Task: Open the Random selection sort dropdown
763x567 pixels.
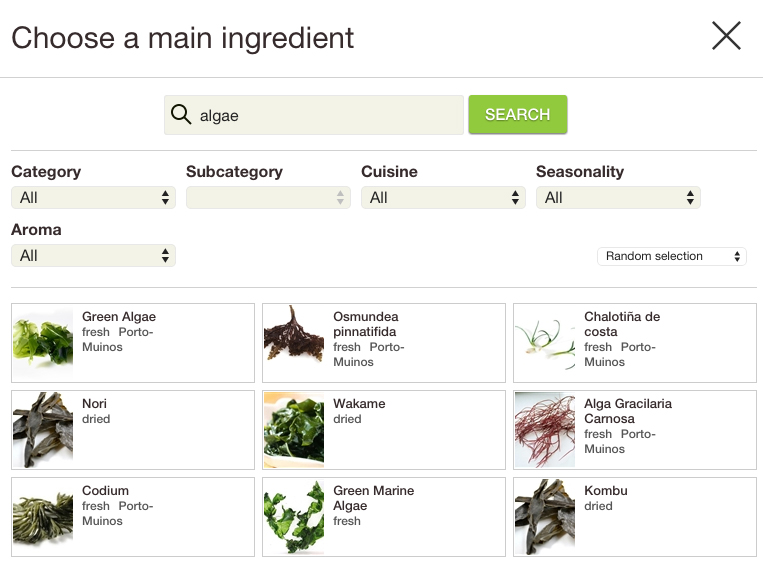Action: pyautogui.click(x=672, y=256)
